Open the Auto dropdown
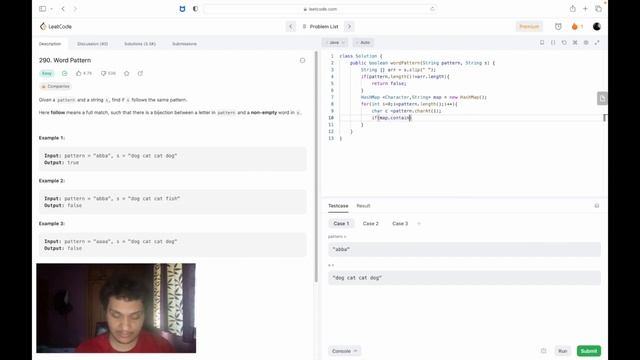Viewport: 640px width, 360px height. pyautogui.click(x=363, y=42)
